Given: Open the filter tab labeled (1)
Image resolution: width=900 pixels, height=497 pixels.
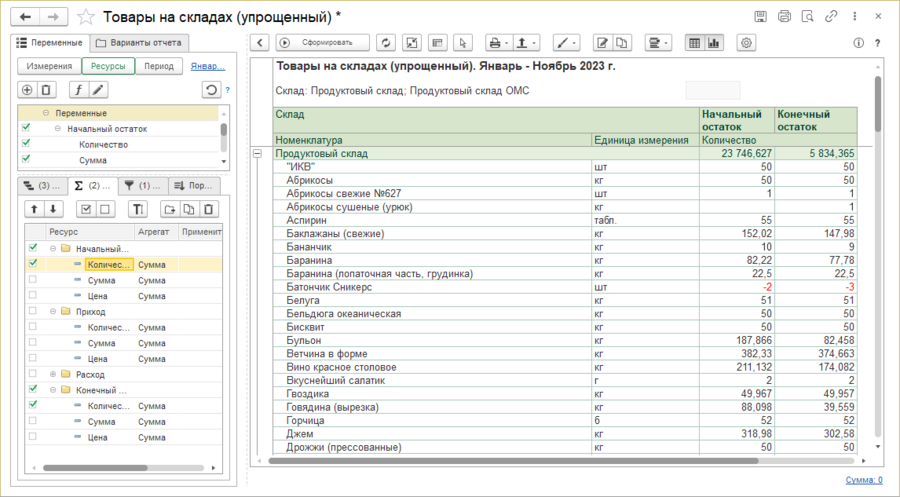Looking at the screenshot, I should pos(143,185).
